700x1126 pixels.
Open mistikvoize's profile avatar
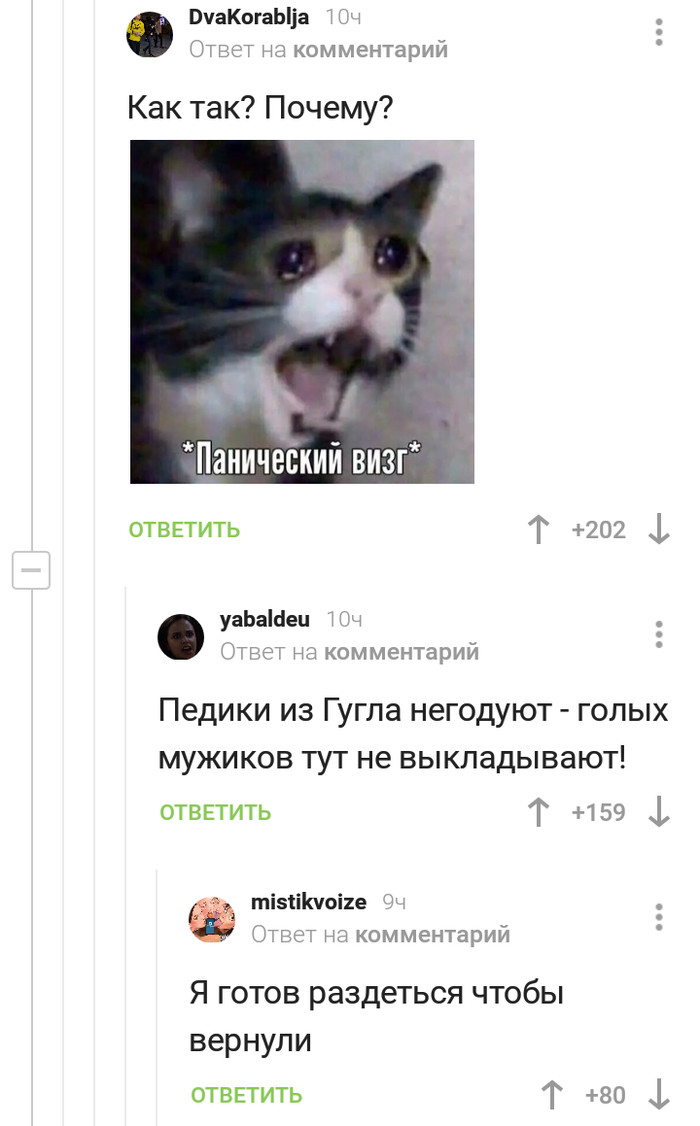212,919
